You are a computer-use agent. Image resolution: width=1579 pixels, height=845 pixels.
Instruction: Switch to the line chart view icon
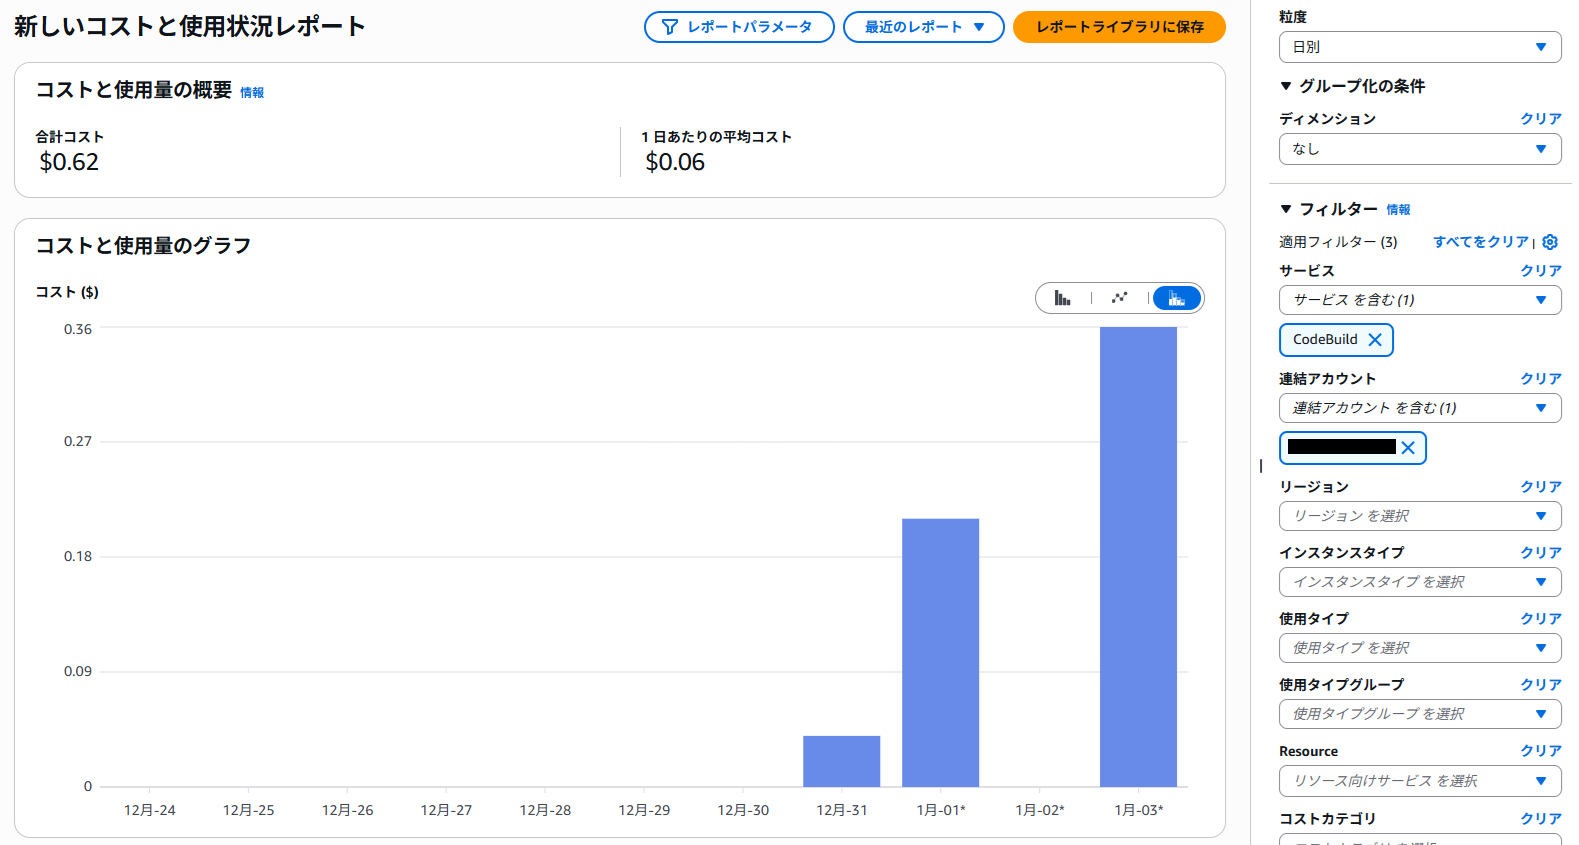pos(1119,298)
